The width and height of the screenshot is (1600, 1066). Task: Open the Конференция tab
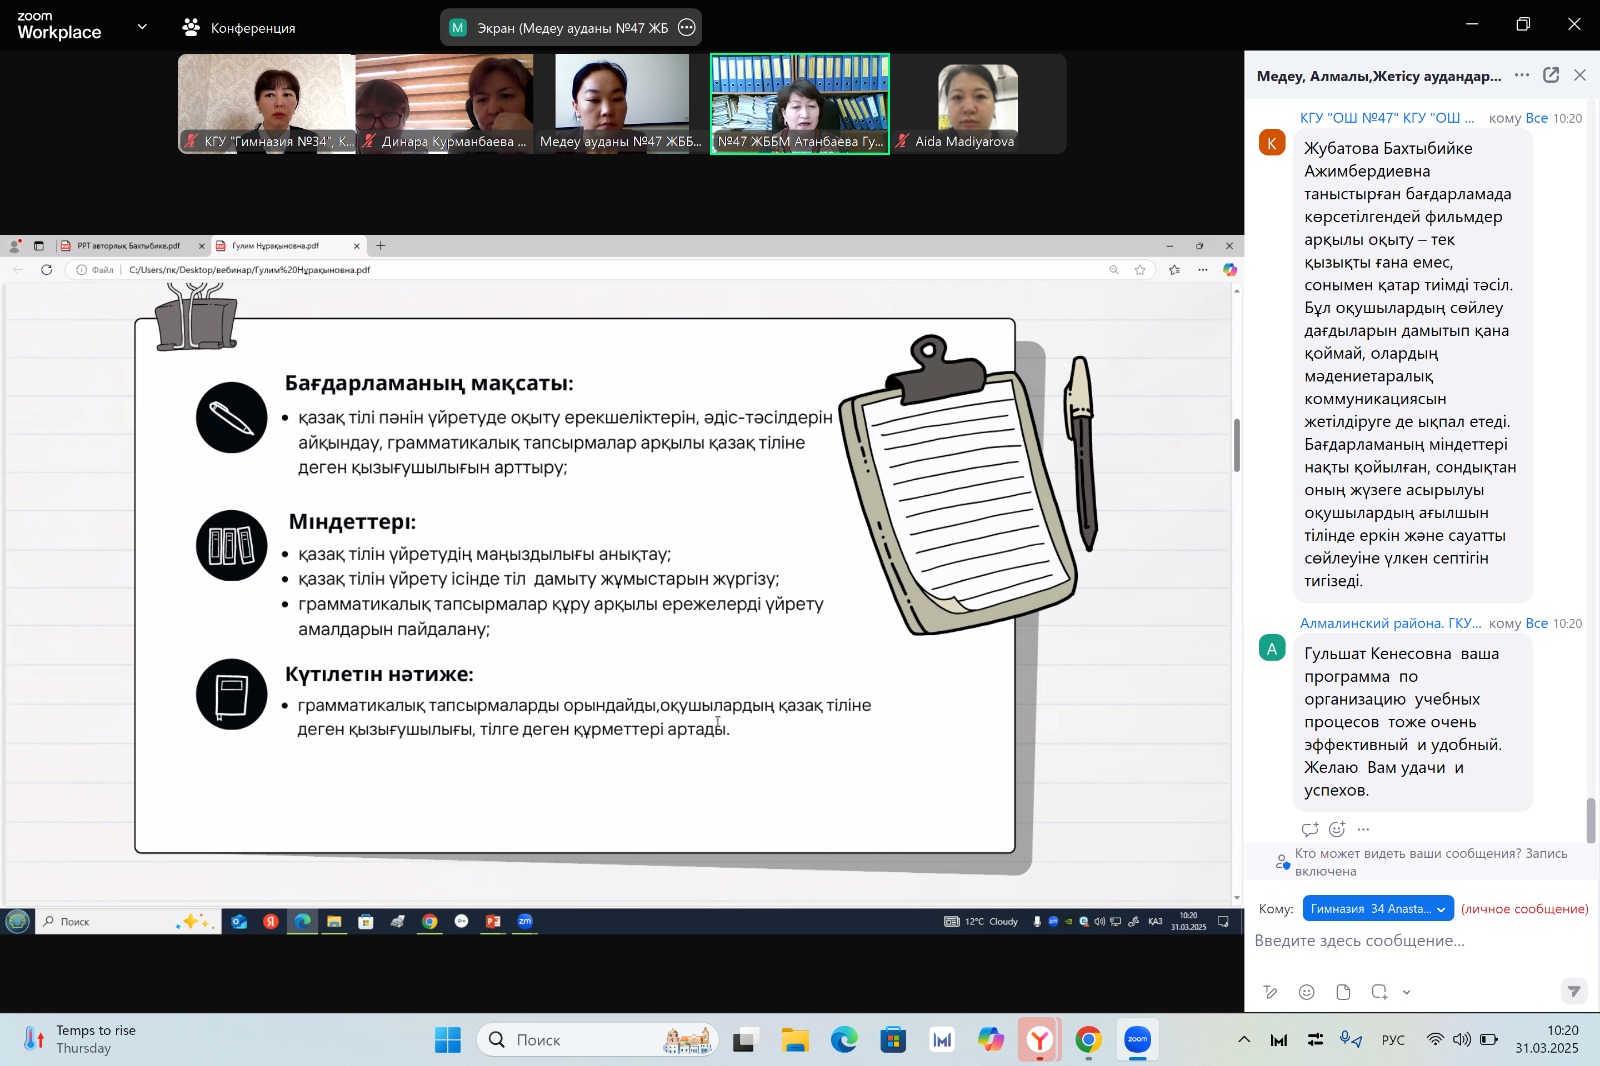pyautogui.click(x=239, y=28)
